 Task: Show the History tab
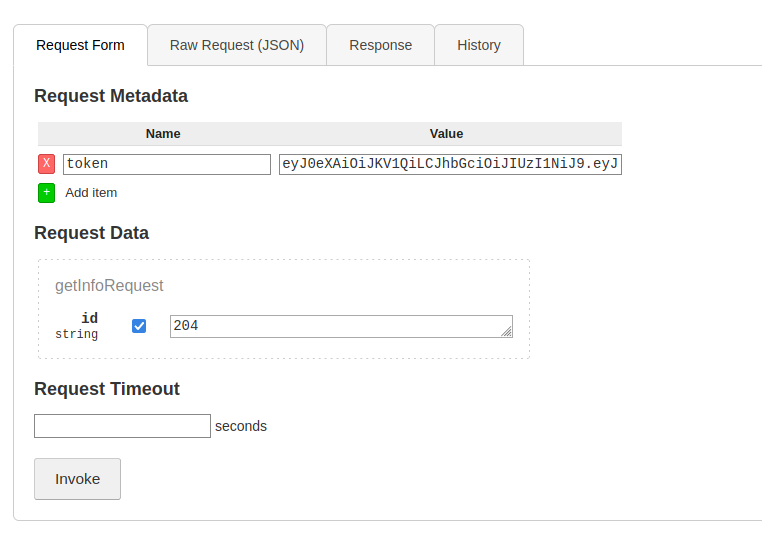tap(479, 45)
